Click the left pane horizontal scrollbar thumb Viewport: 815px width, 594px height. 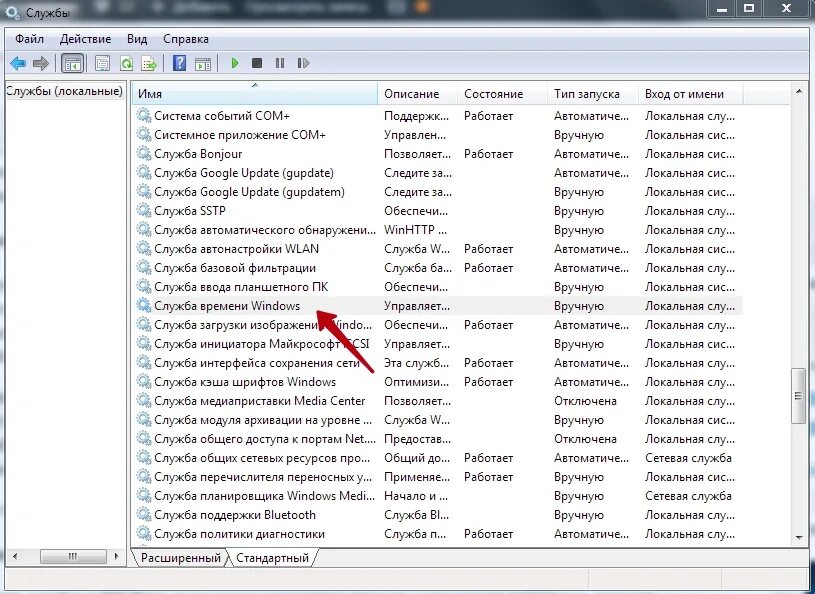coord(73,557)
